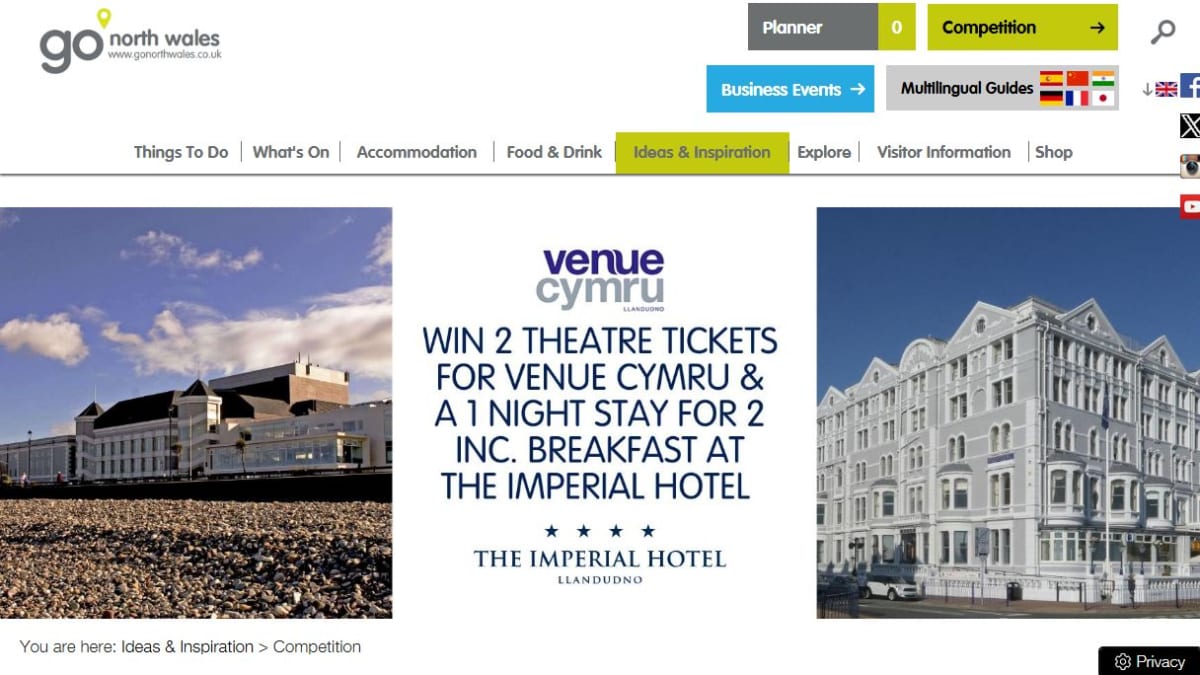Viewport: 1200px width, 675px height.
Task: Select the Spanish flag guide
Action: 1051,79
